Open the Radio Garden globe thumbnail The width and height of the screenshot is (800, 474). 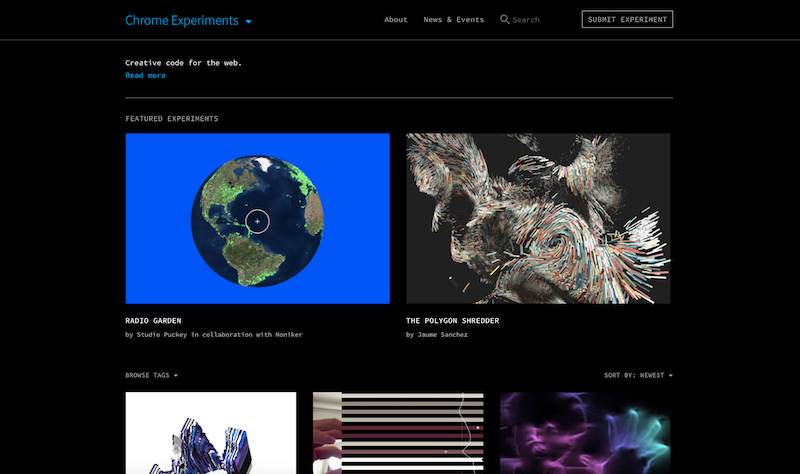258,218
